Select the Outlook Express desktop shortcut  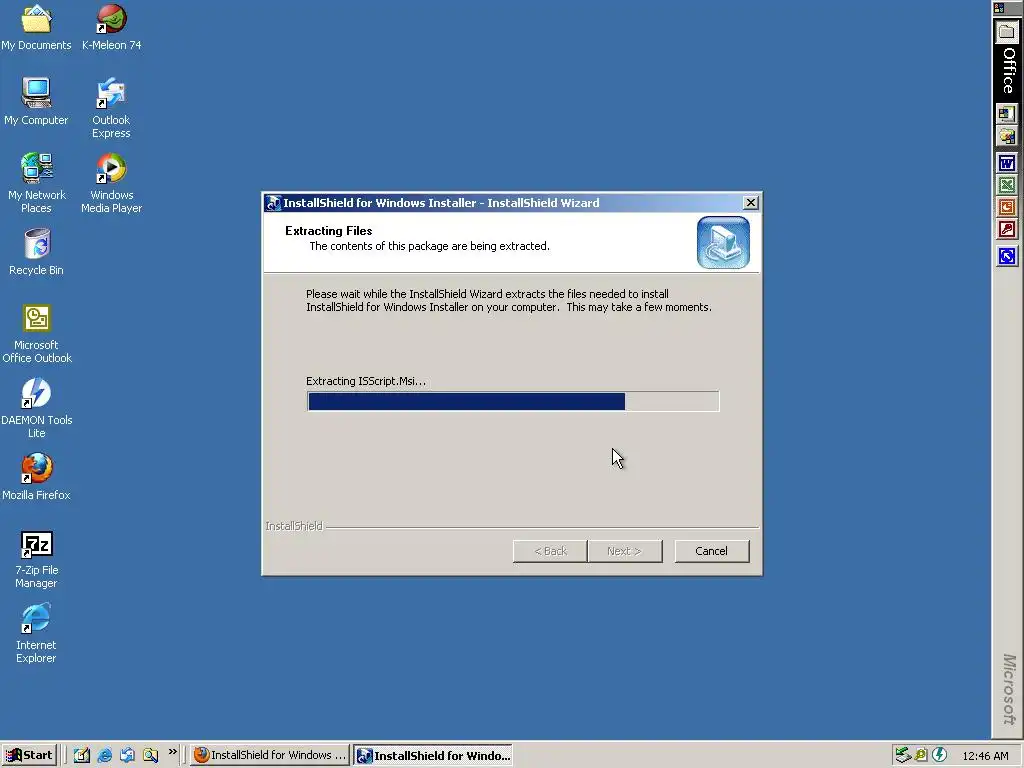[x=111, y=108]
